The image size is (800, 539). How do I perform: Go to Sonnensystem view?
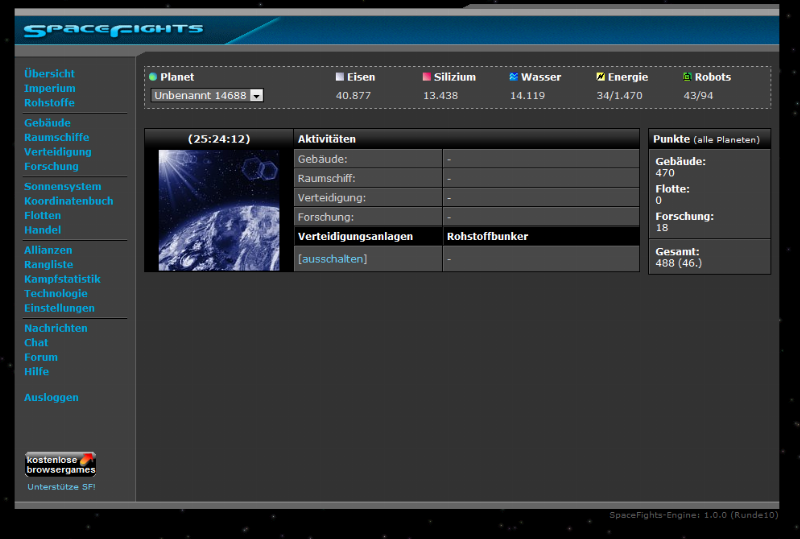[63, 187]
